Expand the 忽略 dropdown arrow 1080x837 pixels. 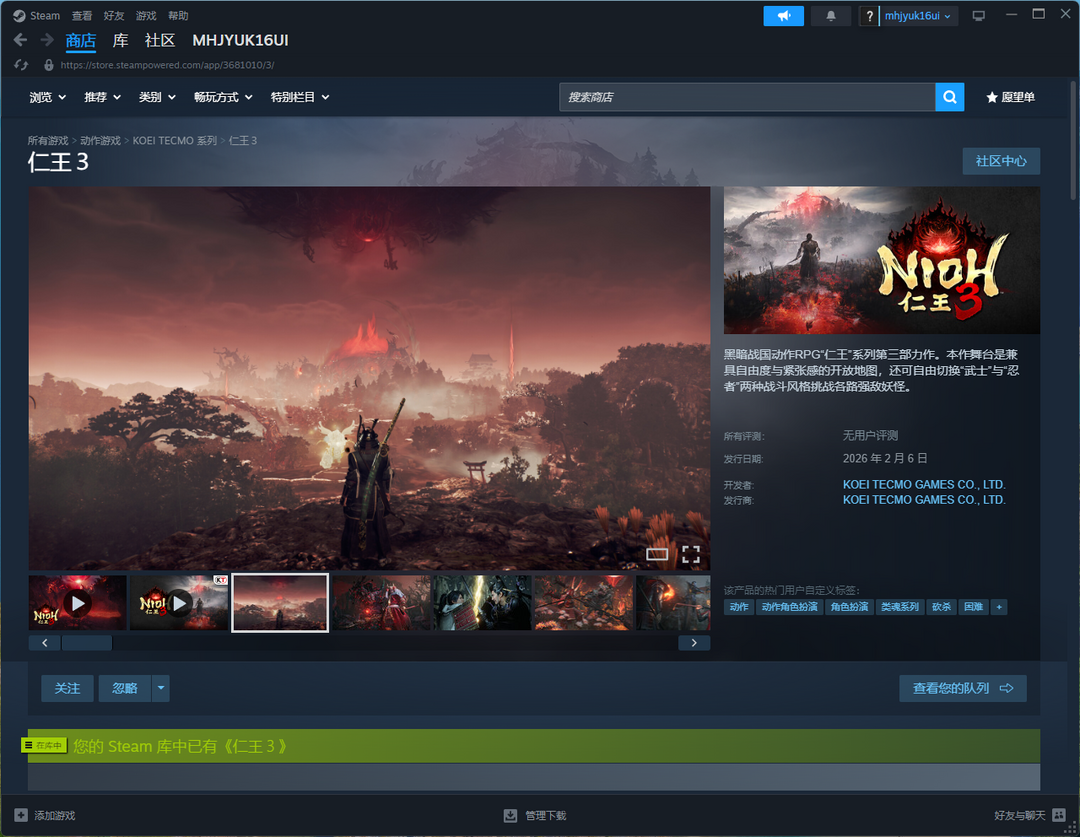[x=161, y=688]
